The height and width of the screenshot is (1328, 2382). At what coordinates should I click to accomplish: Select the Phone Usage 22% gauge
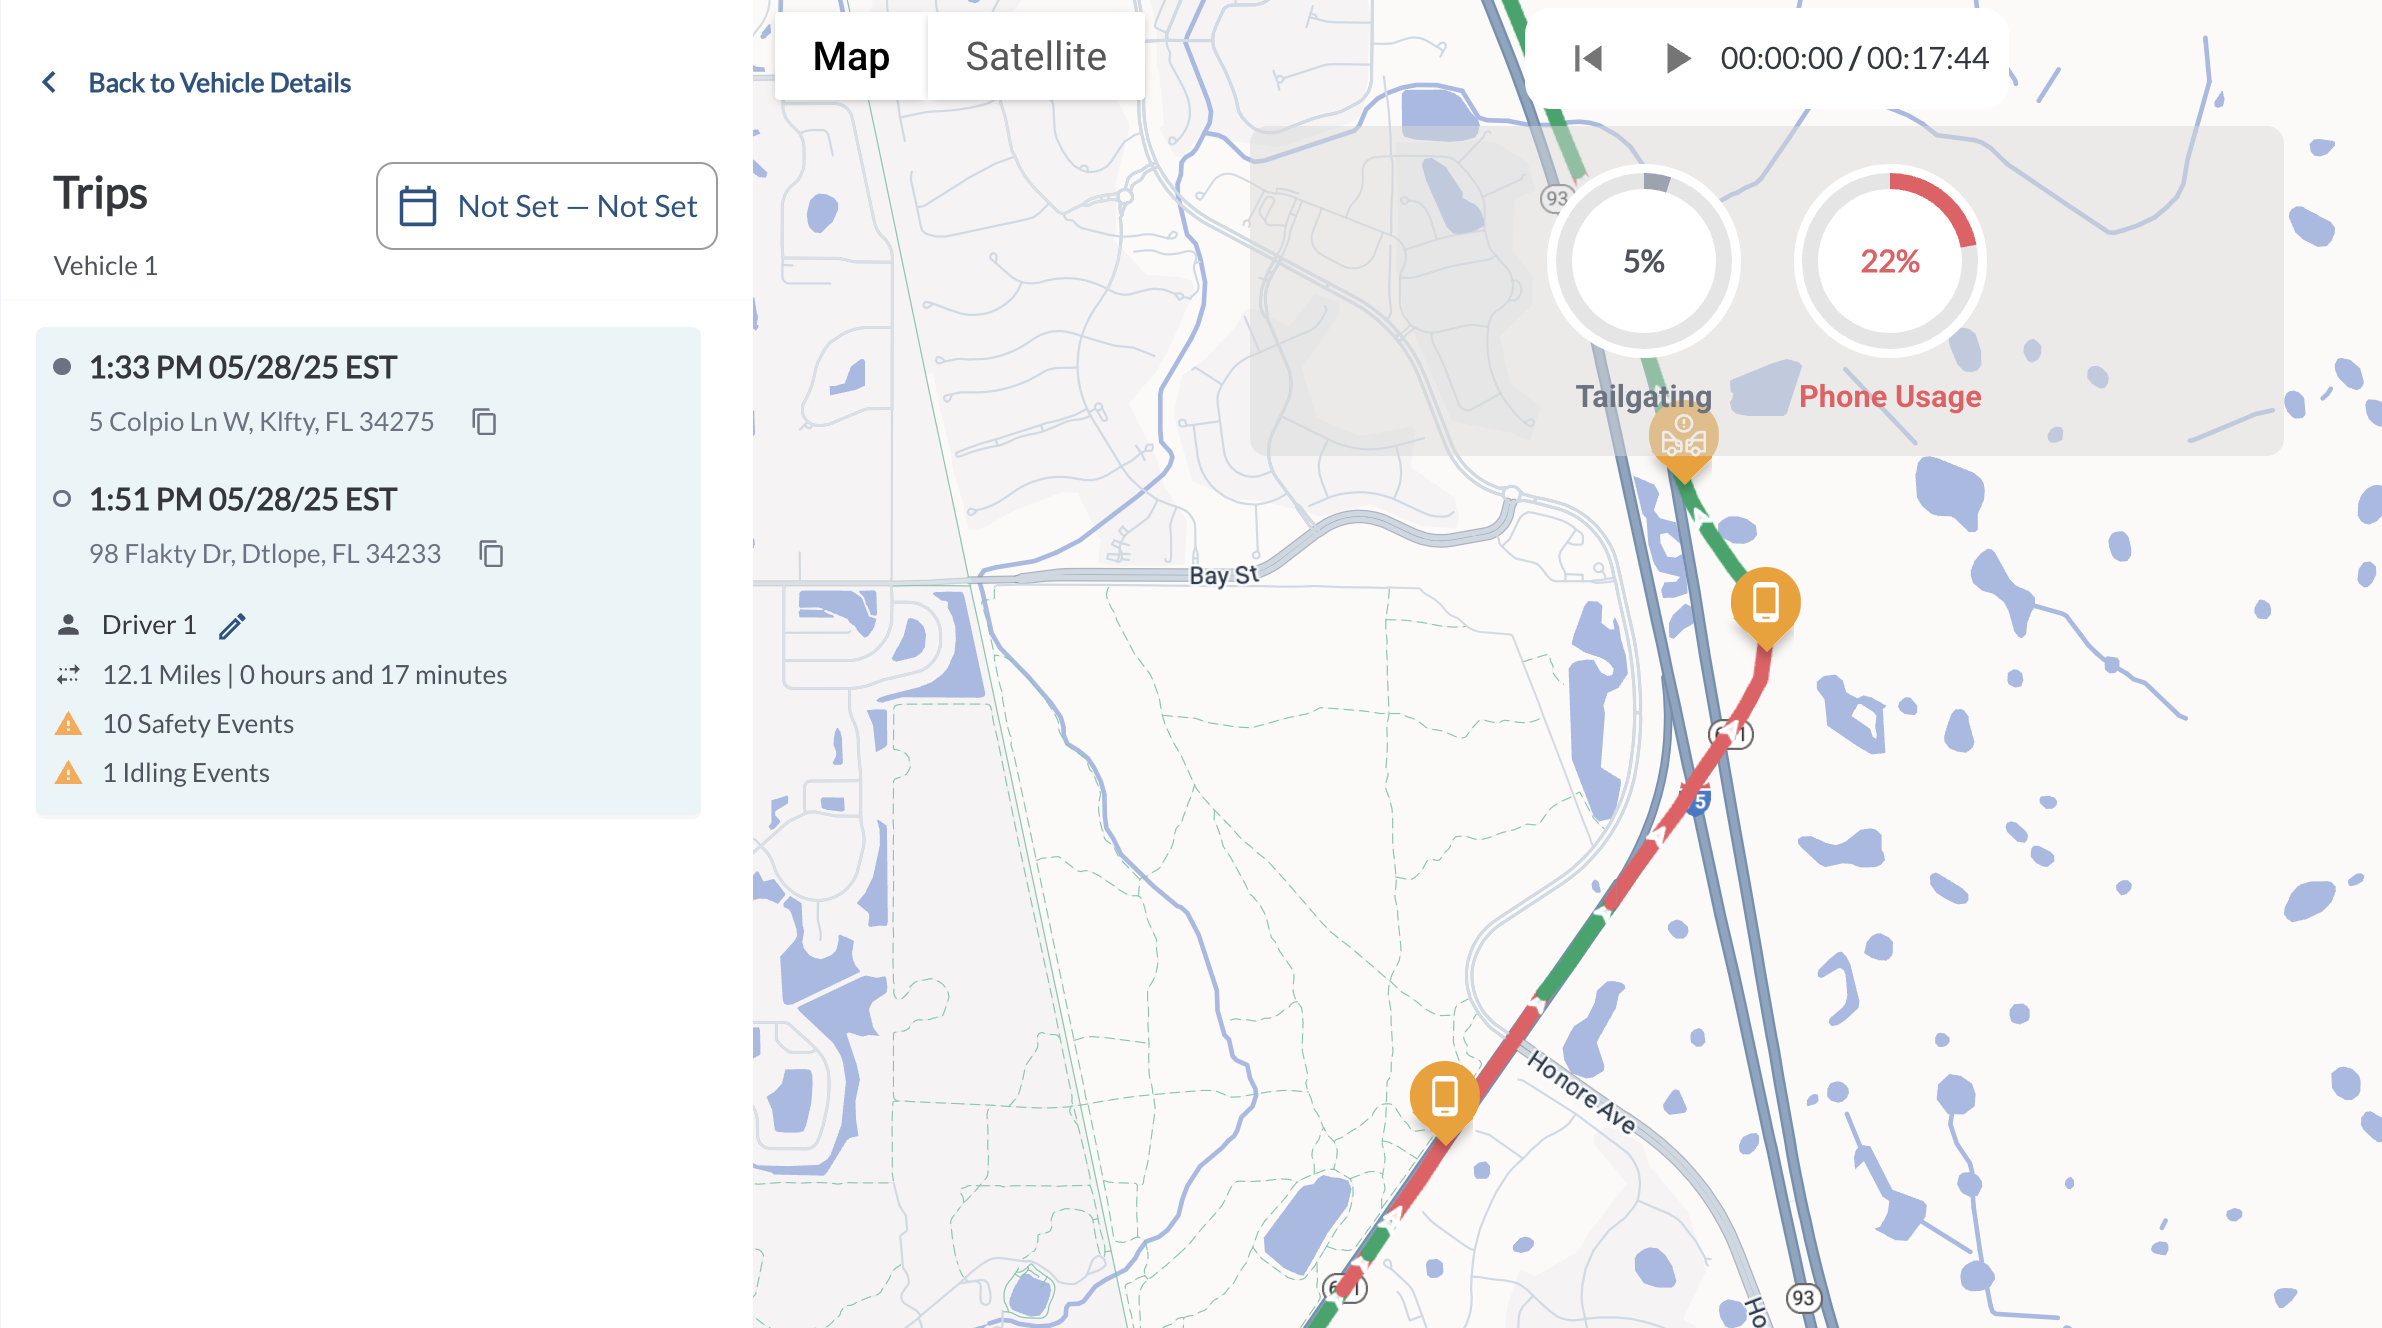click(1889, 261)
